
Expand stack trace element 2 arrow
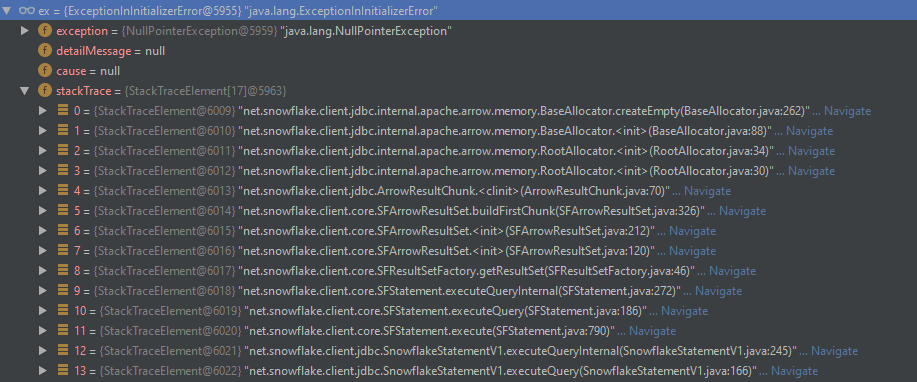[42, 150]
